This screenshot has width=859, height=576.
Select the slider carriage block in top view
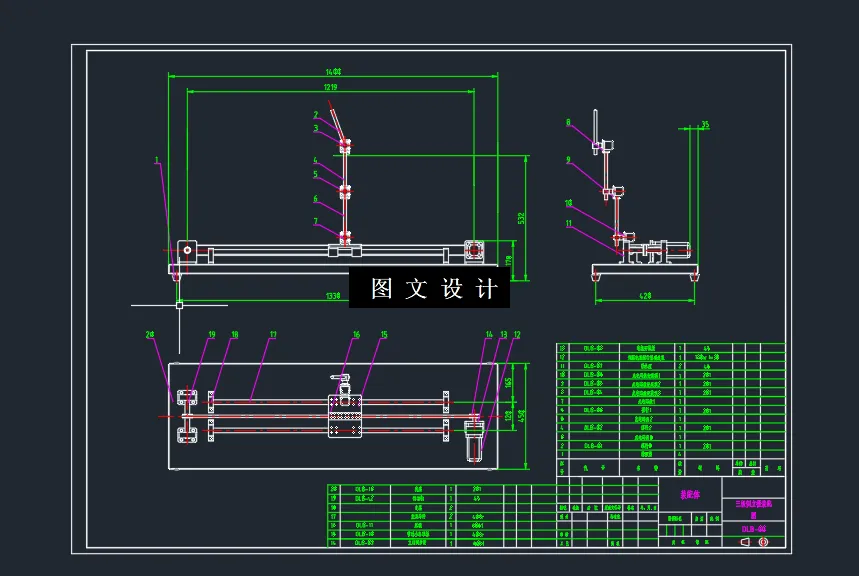(345, 416)
